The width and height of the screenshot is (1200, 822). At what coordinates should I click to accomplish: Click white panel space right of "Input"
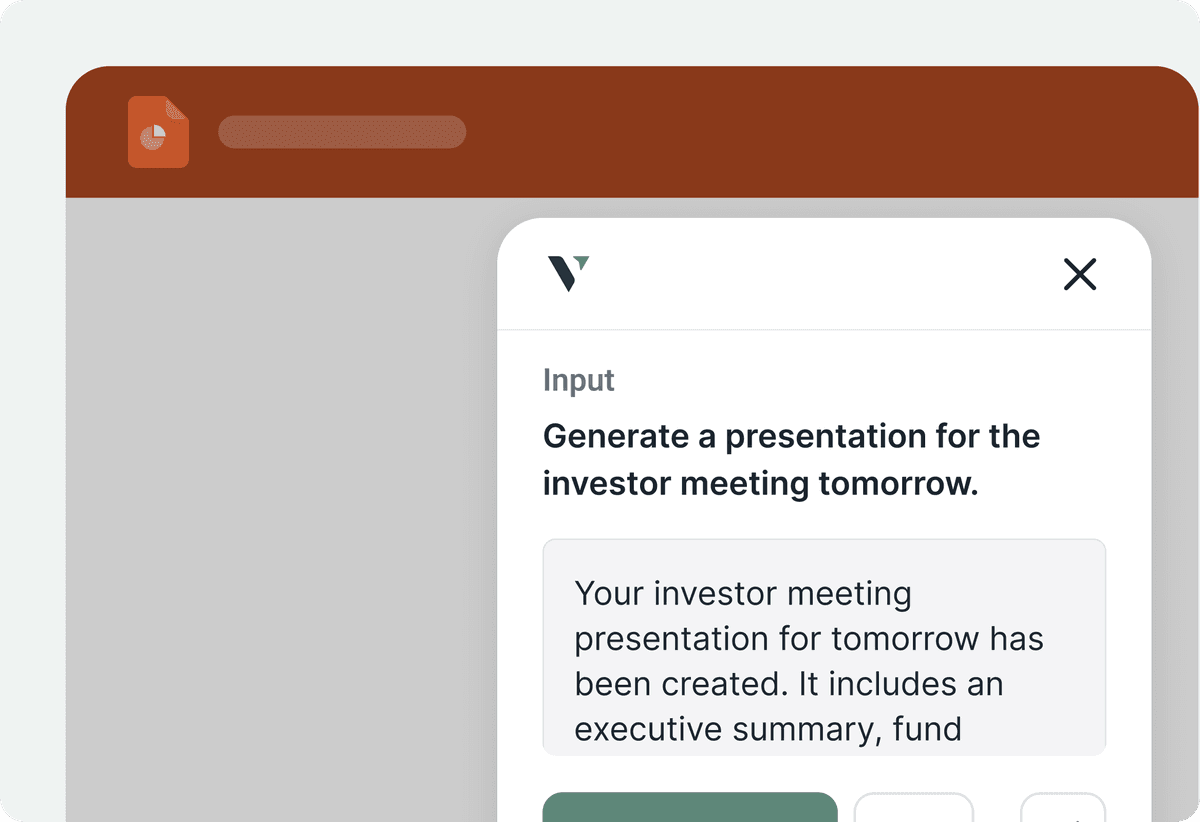click(x=850, y=381)
